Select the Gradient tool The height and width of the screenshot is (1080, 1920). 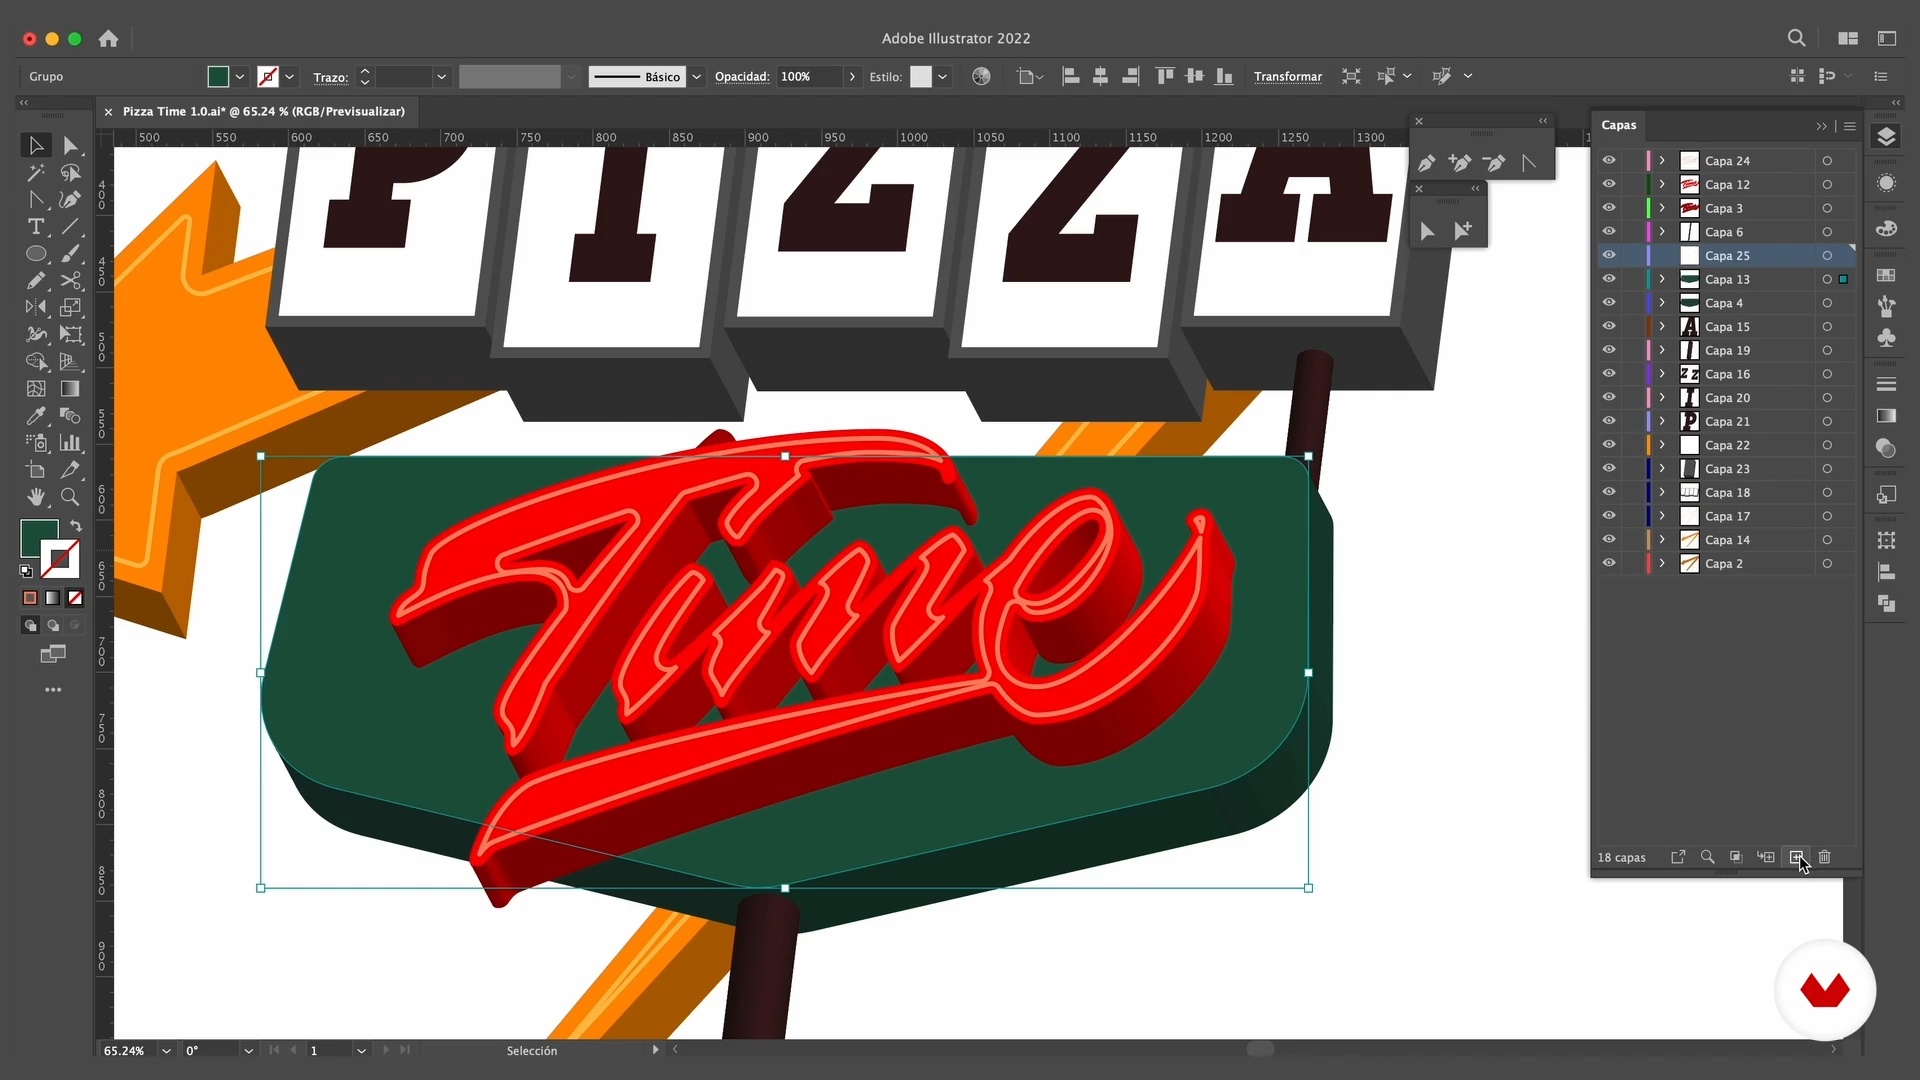(x=70, y=388)
